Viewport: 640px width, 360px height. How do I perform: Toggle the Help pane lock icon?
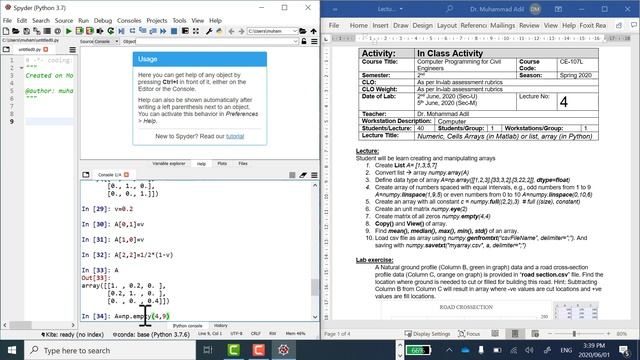[x=304, y=41]
